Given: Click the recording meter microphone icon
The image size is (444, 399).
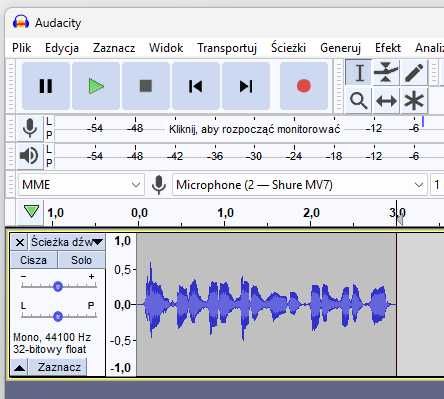Looking at the screenshot, I should coord(30,128).
